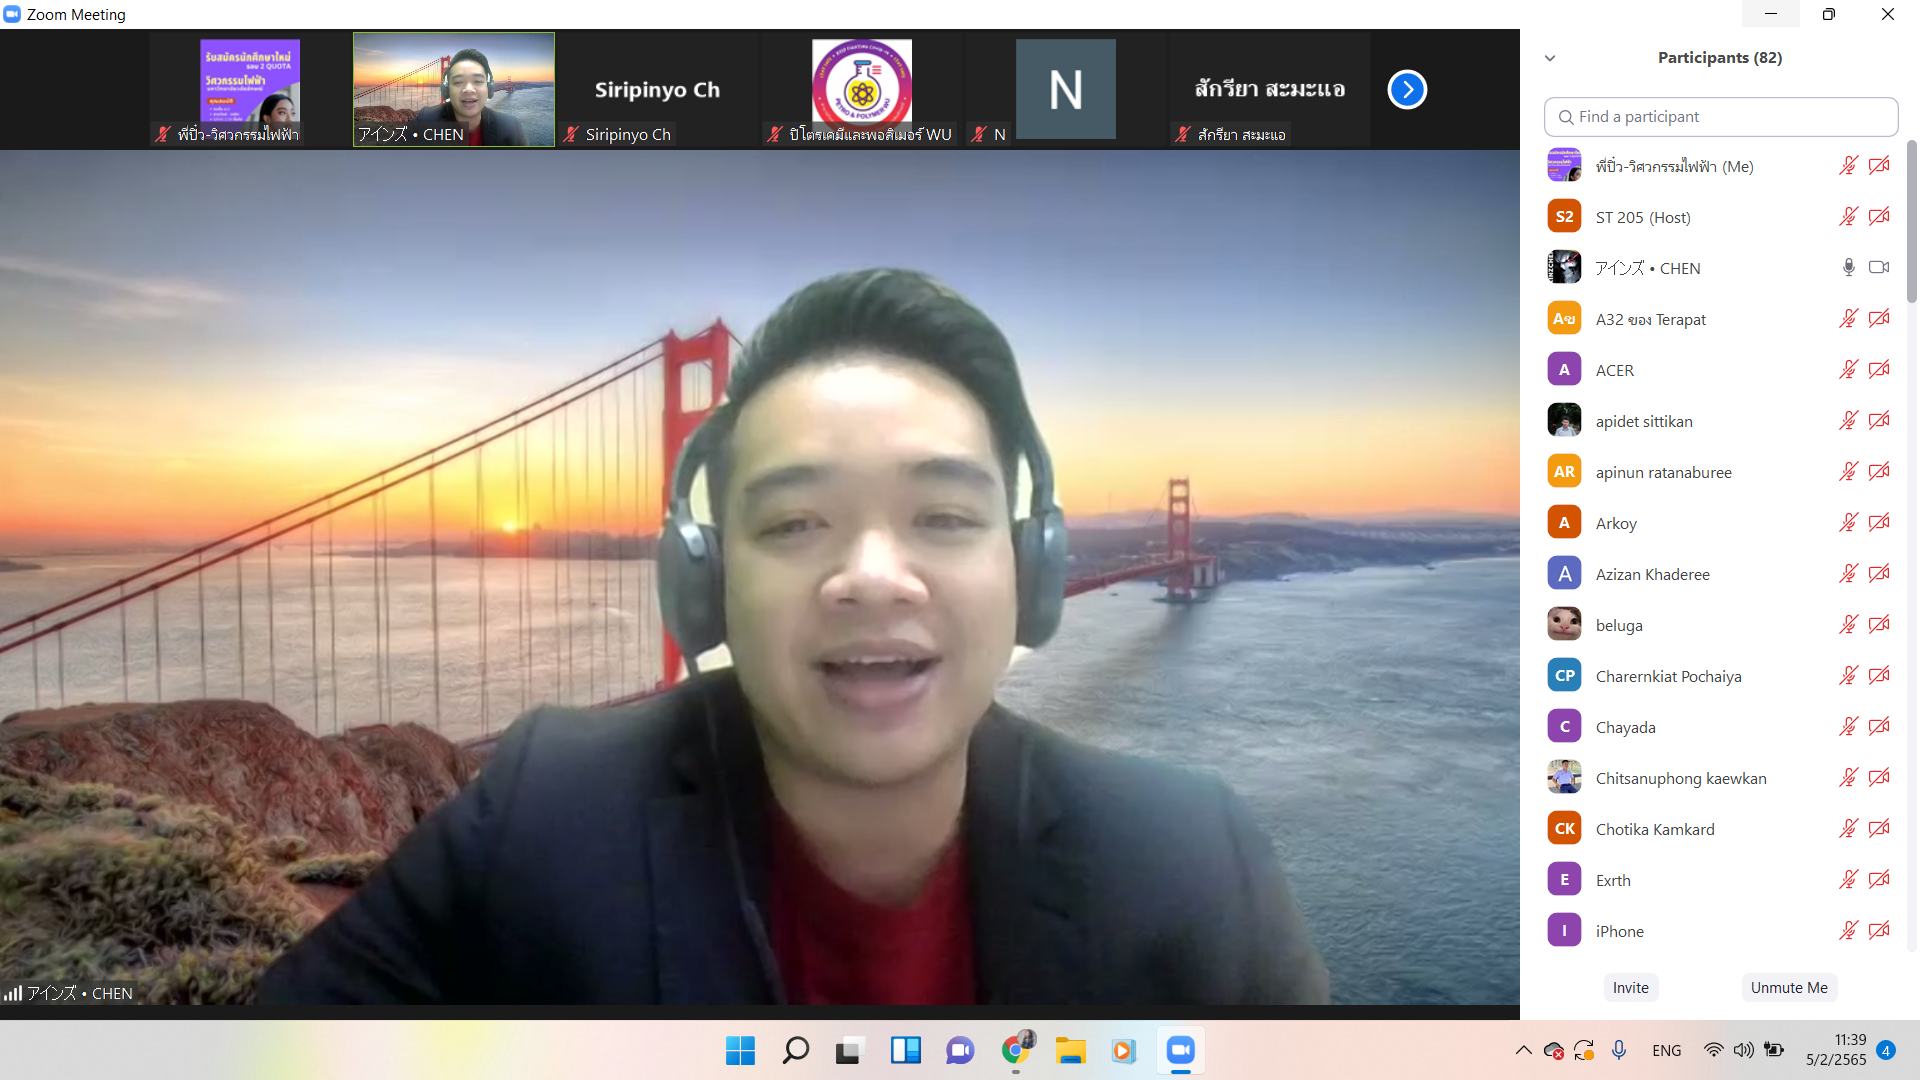This screenshot has width=1920, height=1080.
Task: Open the Windows Start menu
Action: (740, 1050)
